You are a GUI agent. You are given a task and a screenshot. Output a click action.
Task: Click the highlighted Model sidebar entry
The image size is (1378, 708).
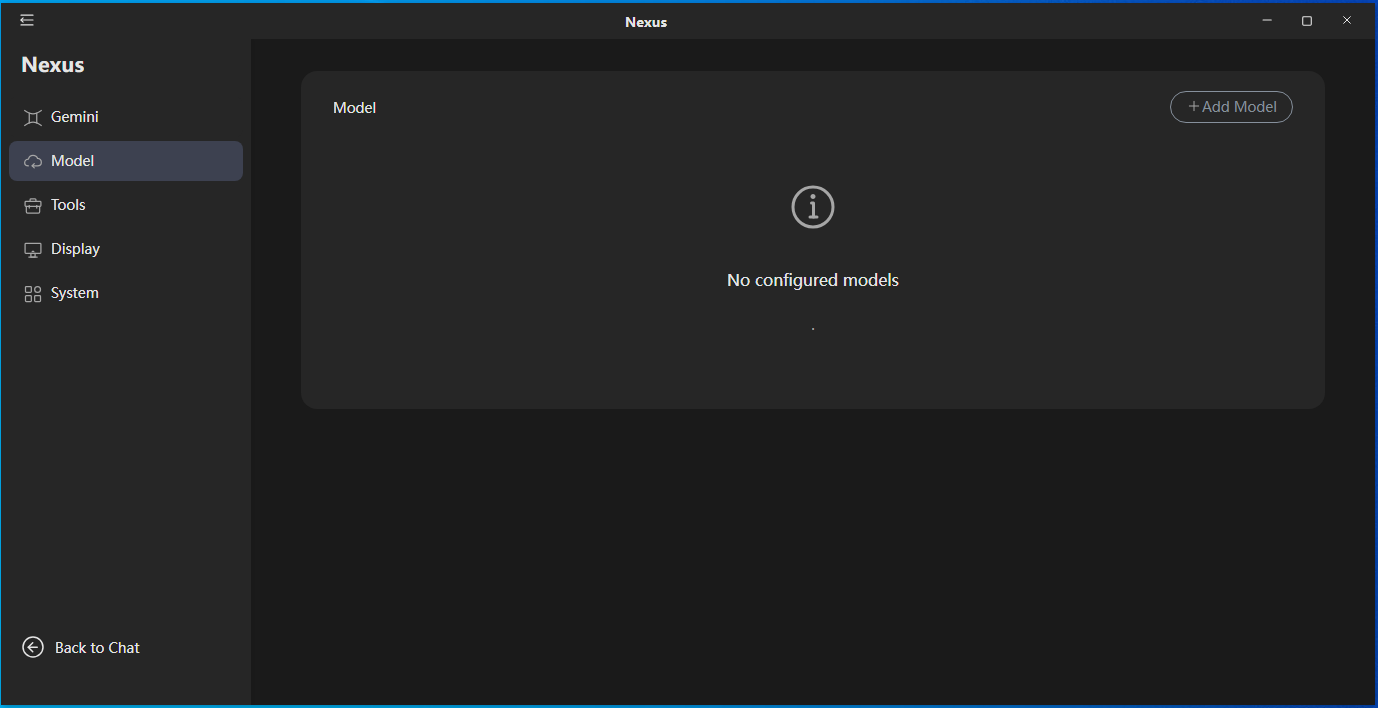tap(126, 160)
